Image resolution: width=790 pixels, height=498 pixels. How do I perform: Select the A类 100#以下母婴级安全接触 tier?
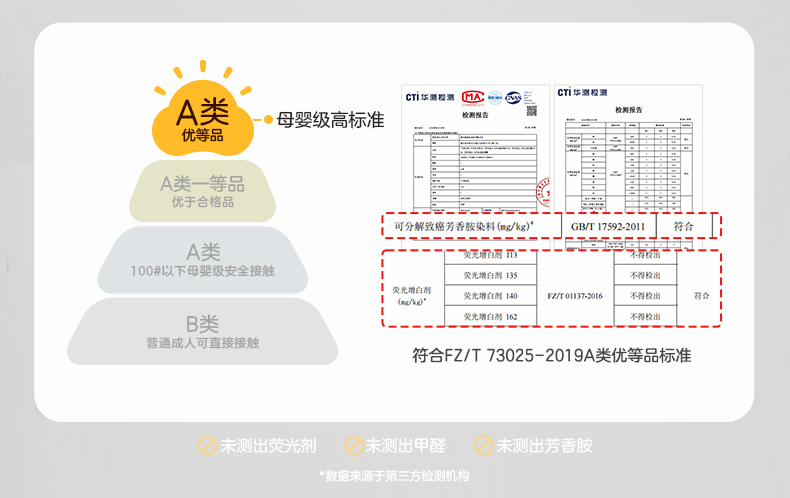203,260
